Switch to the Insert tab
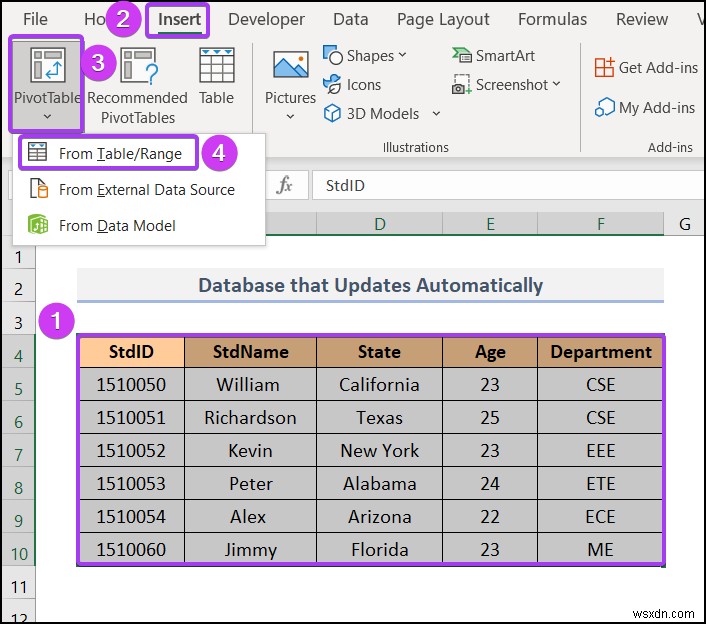 pos(179,19)
